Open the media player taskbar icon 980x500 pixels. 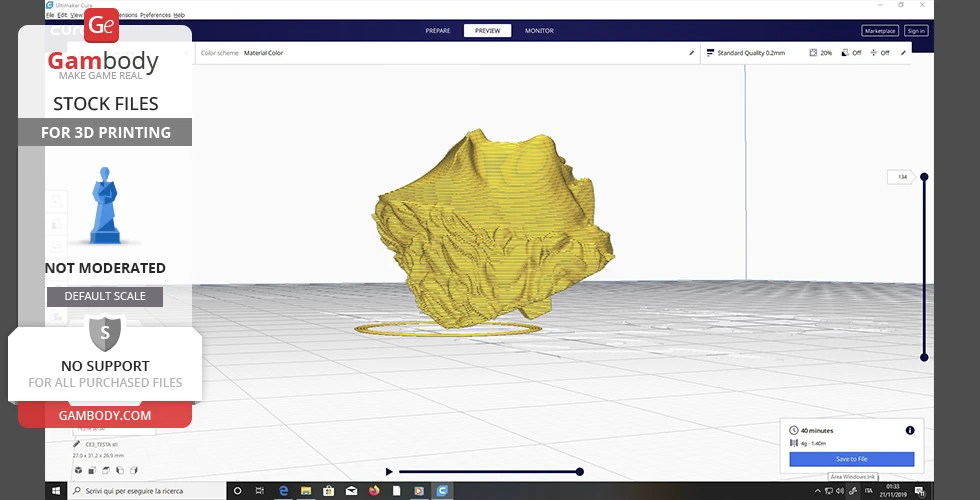[x=419, y=491]
